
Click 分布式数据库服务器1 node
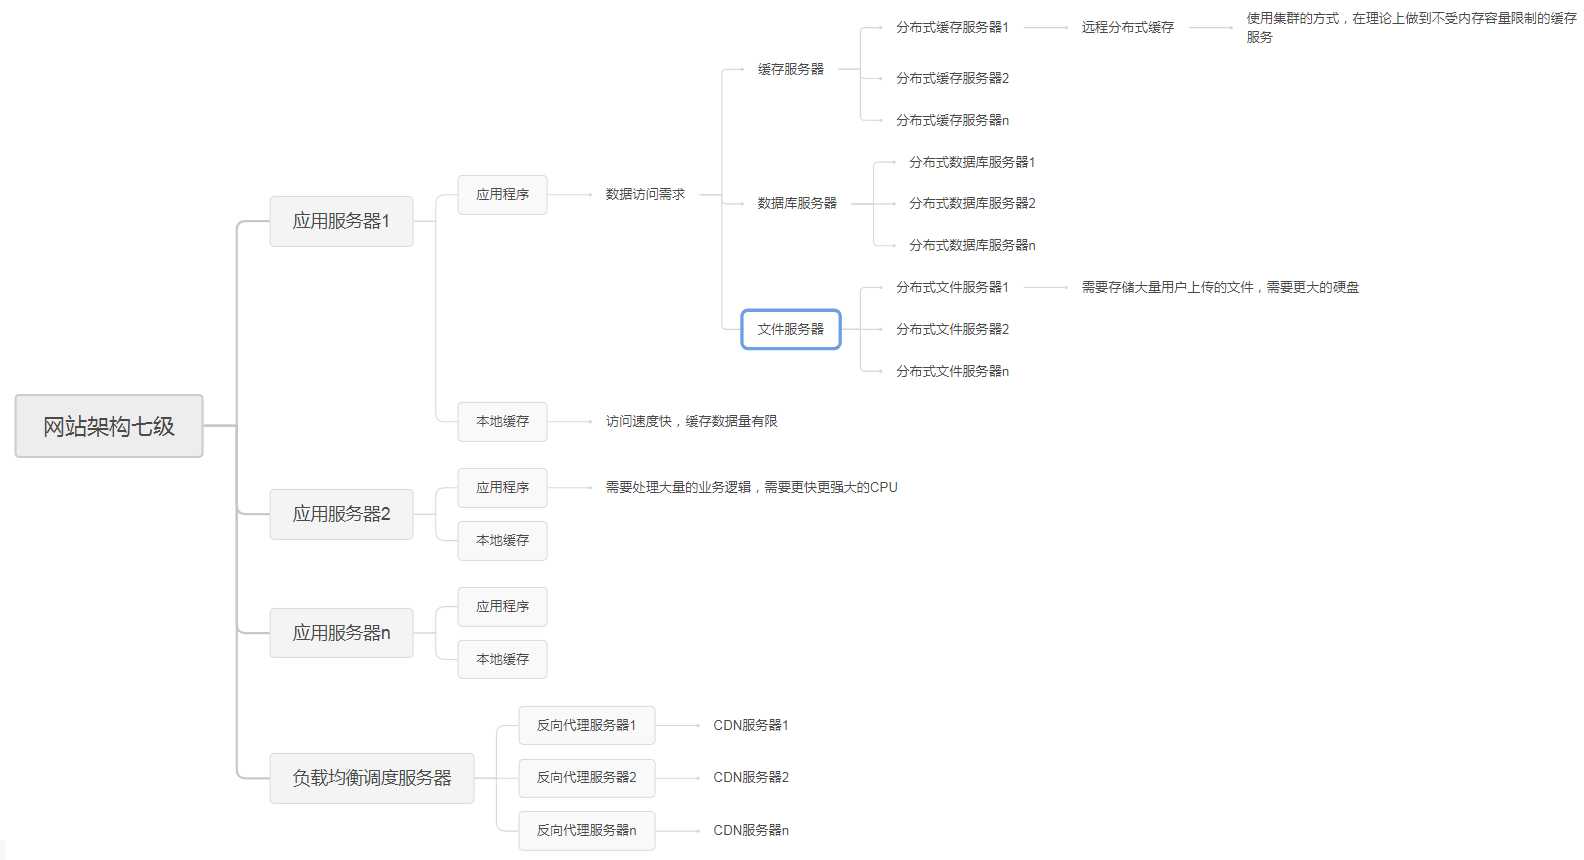click(972, 162)
